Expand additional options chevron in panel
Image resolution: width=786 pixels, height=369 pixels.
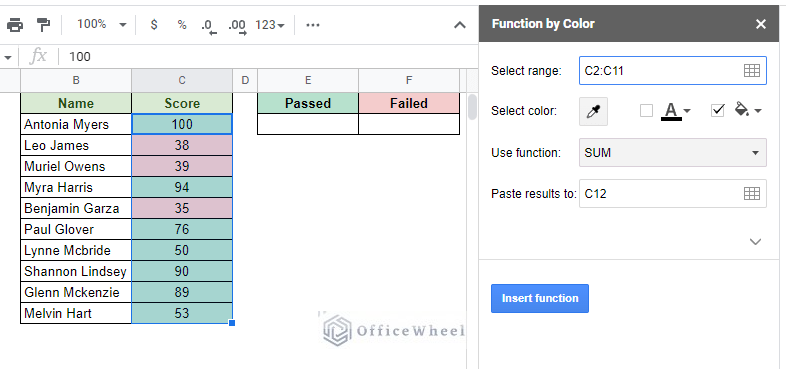click(755, 242)
